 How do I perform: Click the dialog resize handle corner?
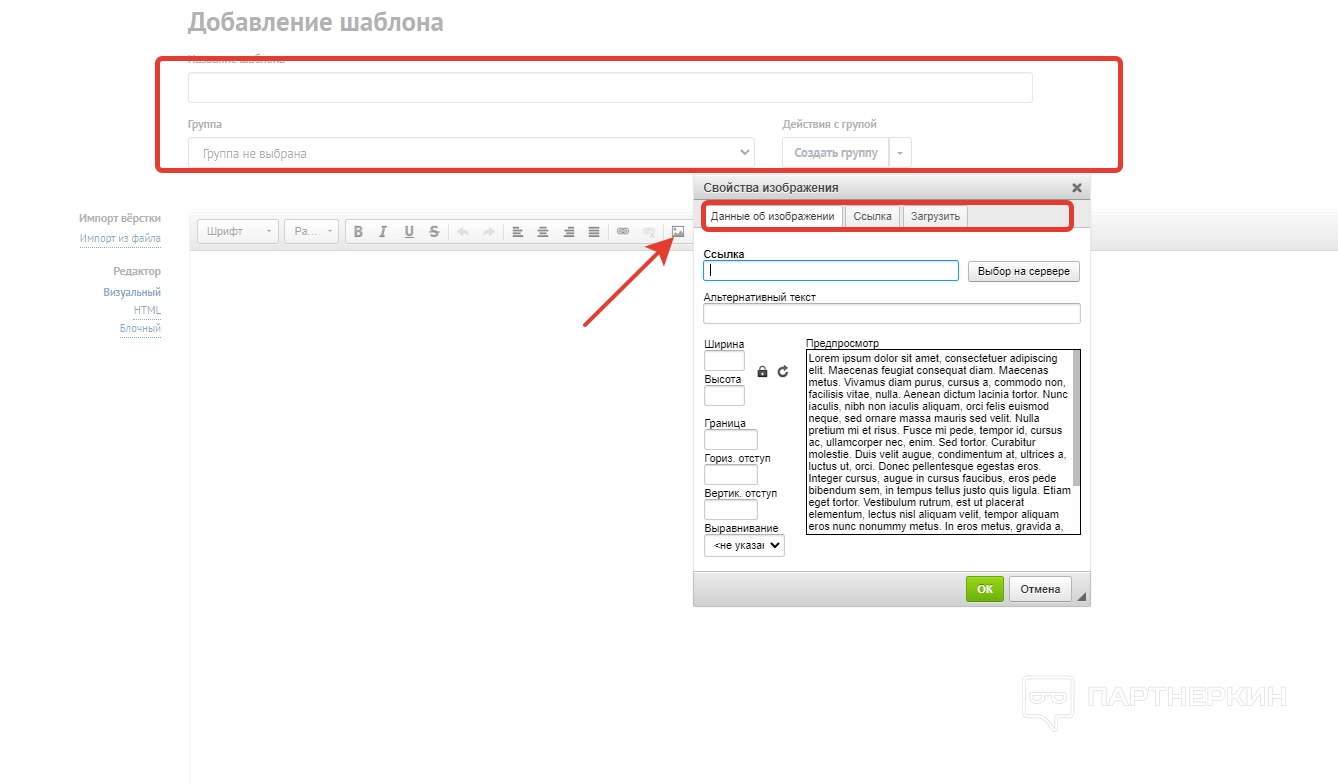[1082, 597]
